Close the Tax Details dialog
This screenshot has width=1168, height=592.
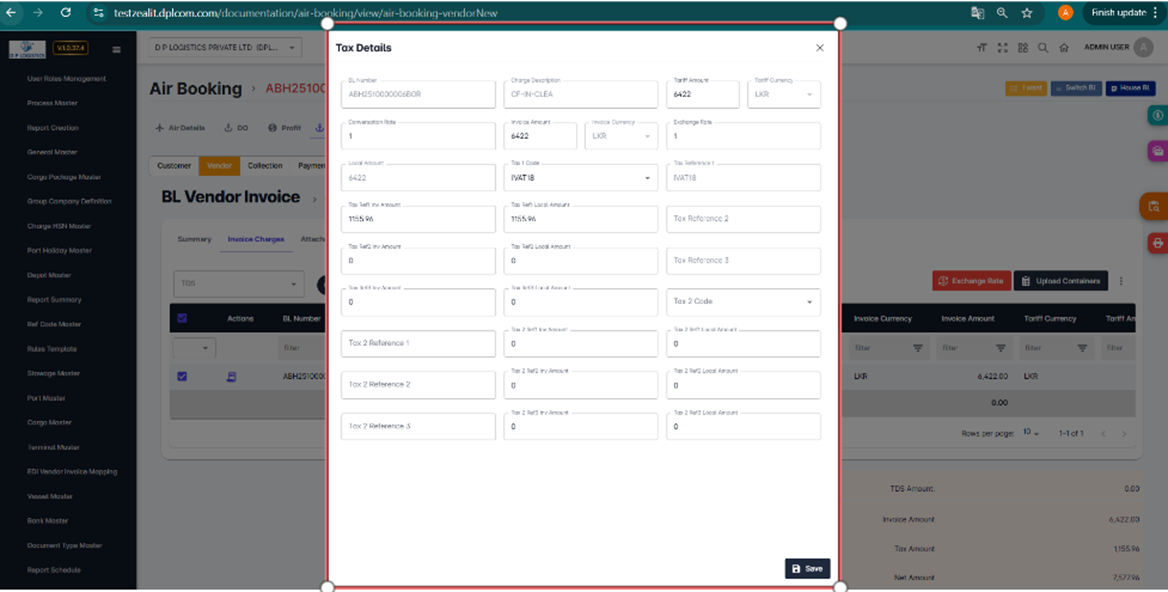coord(820,48)
